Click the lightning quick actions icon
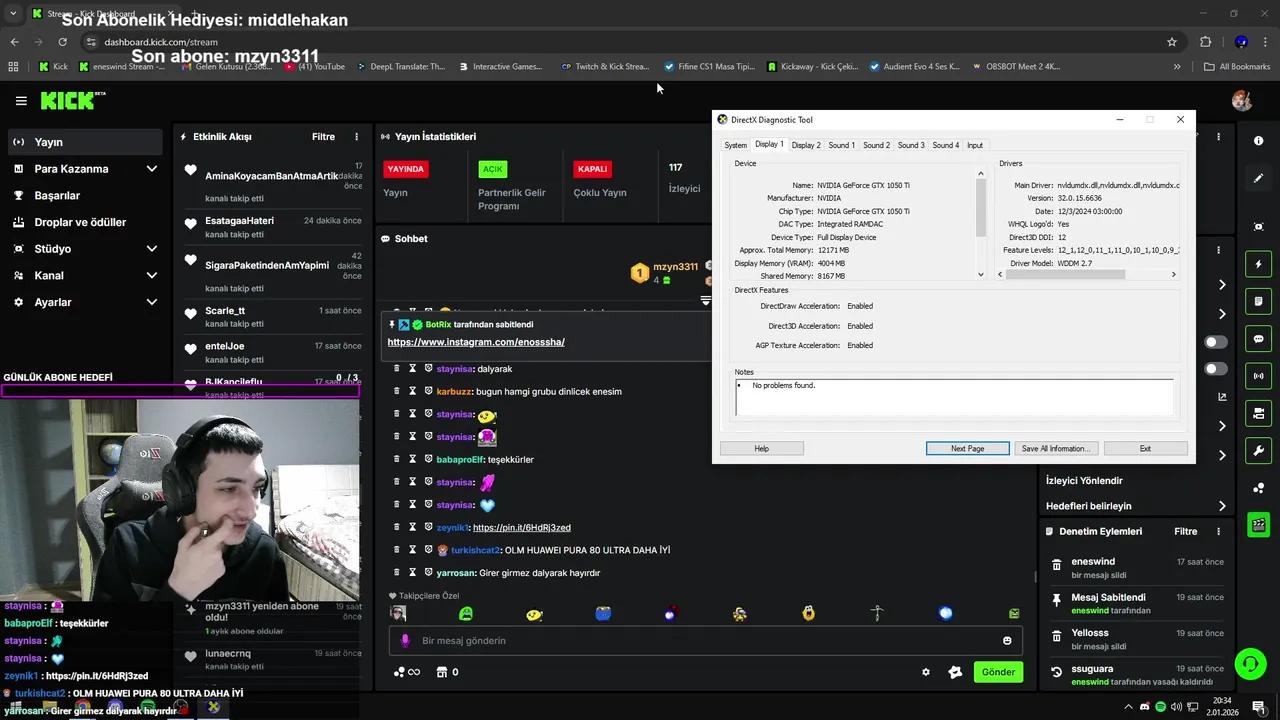This screenshot has width=1280, height=720. click(1258, 265)
